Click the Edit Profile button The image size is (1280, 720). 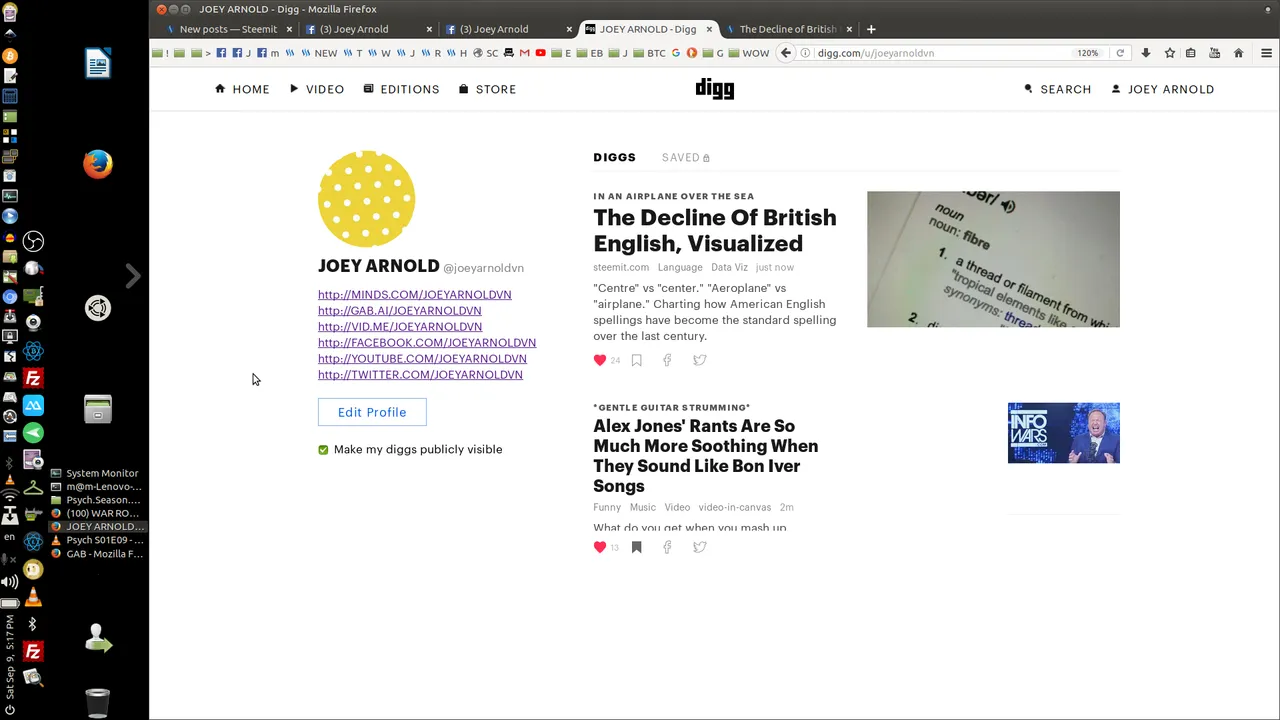coord(372,412)
